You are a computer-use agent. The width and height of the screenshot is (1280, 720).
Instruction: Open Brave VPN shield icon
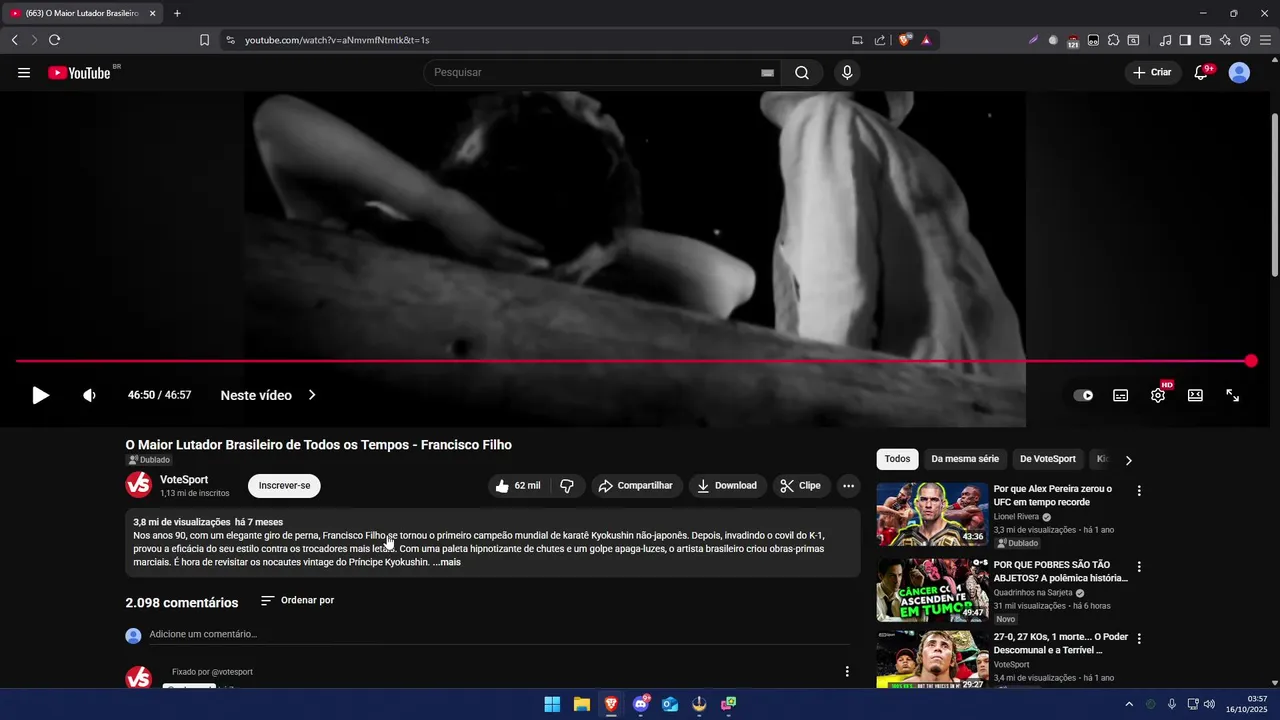1245,40
